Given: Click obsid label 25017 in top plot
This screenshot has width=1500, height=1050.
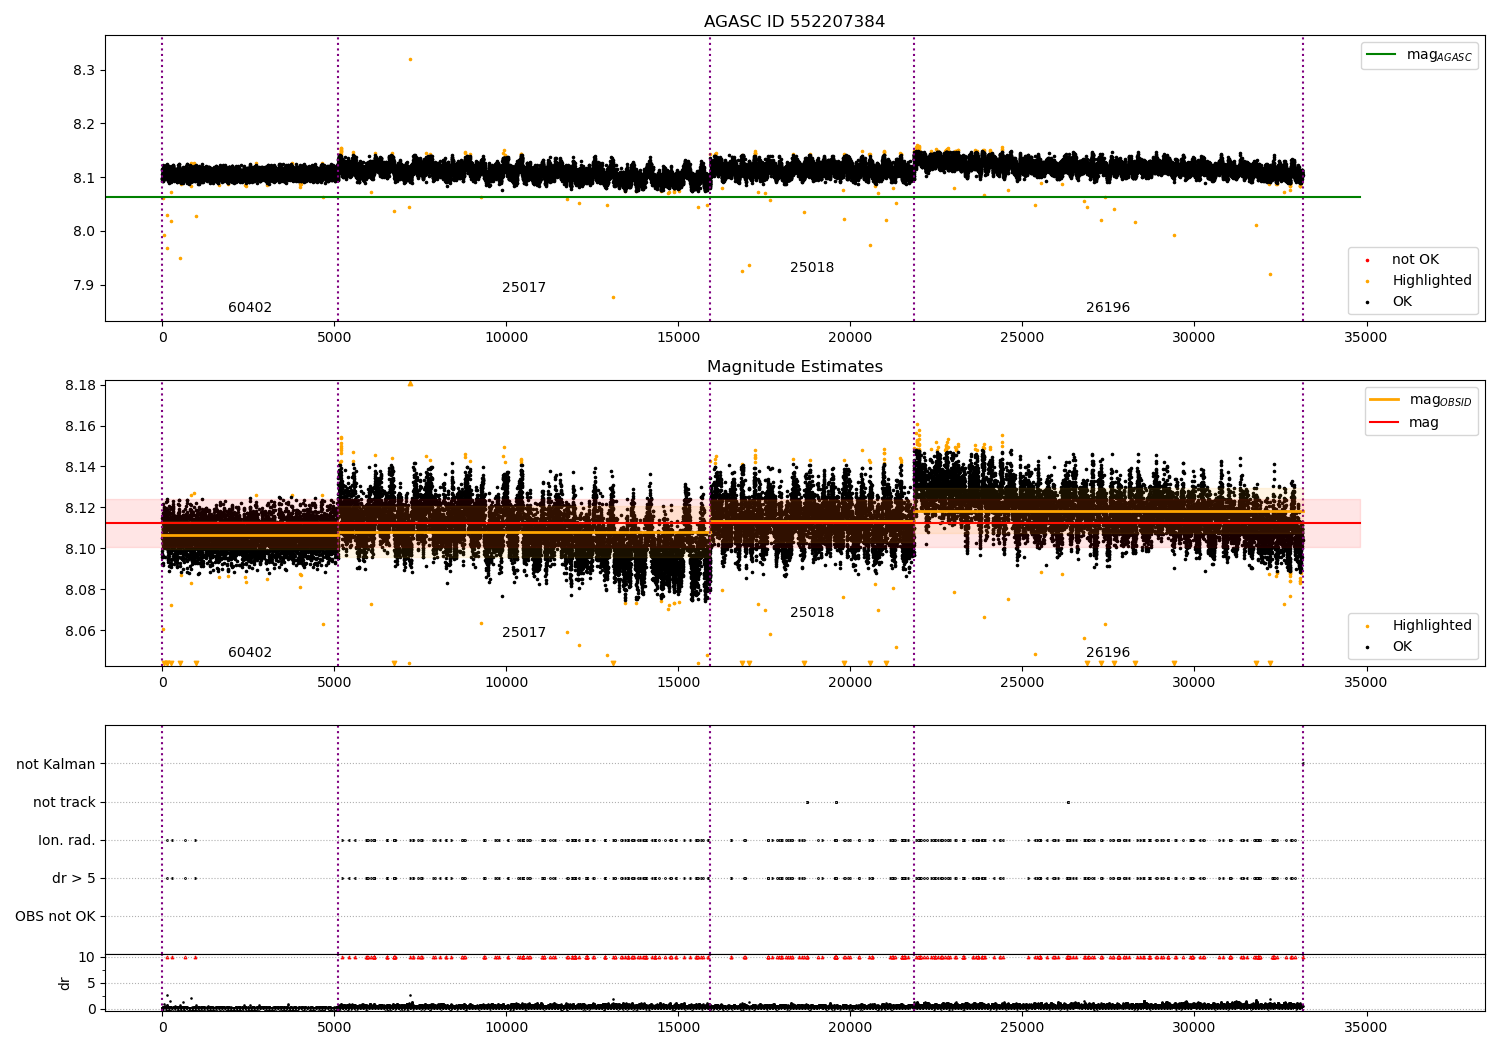Looking at the screenshot, I should coord(524,288).
